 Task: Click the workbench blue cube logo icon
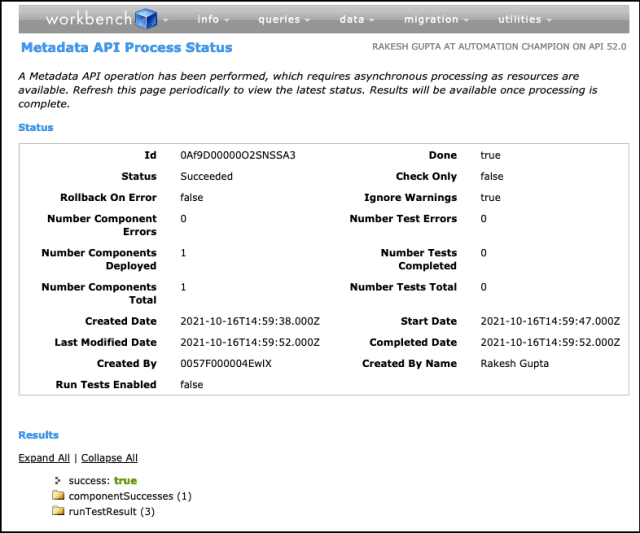pyautogui.click(x=147, y=19)
